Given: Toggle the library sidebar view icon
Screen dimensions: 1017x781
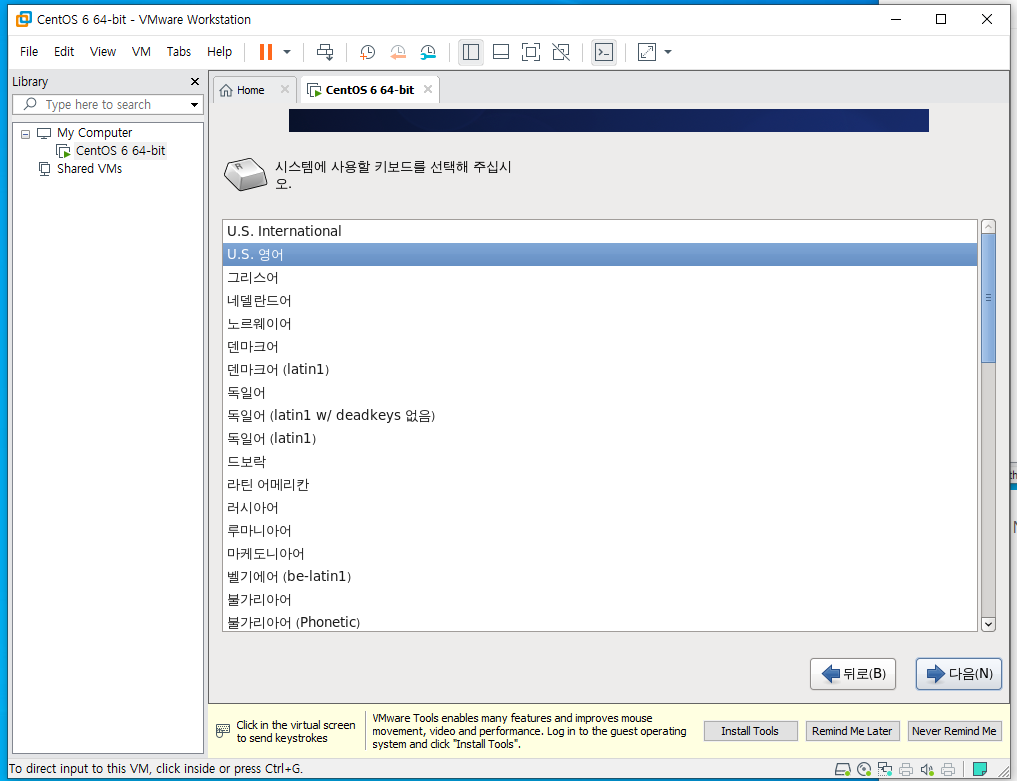Looking at the screenshot, I should pos(471,52).
